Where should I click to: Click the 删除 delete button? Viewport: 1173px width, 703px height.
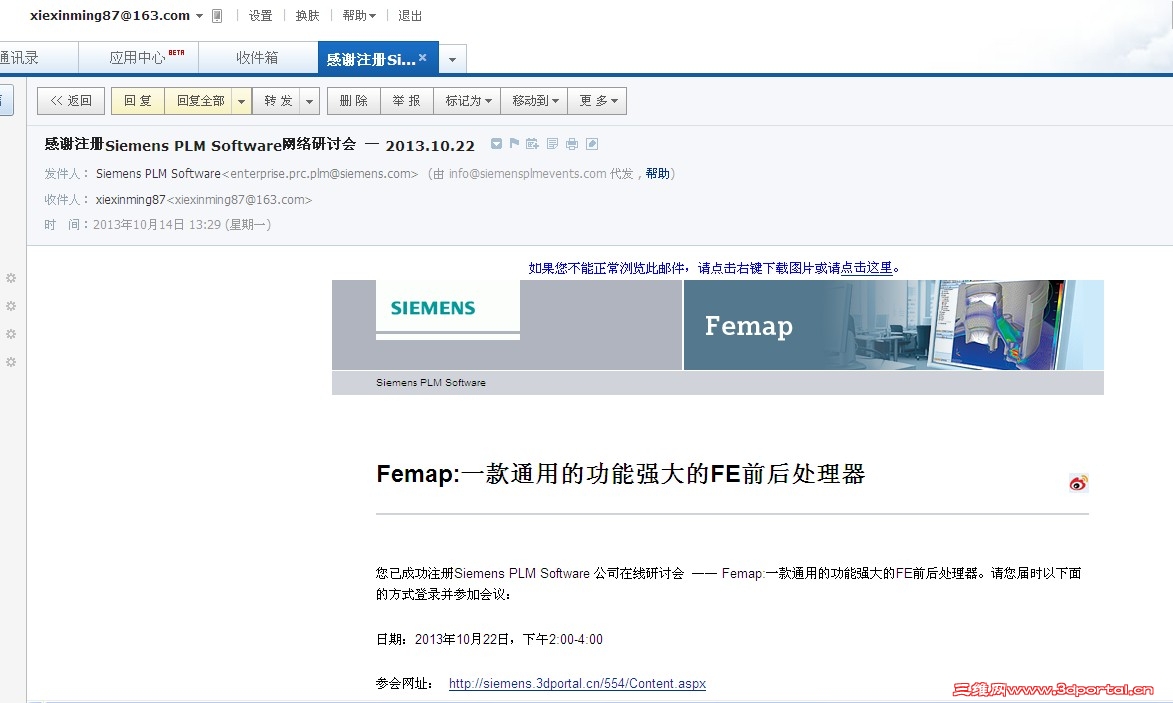click(x=354, y=101)
